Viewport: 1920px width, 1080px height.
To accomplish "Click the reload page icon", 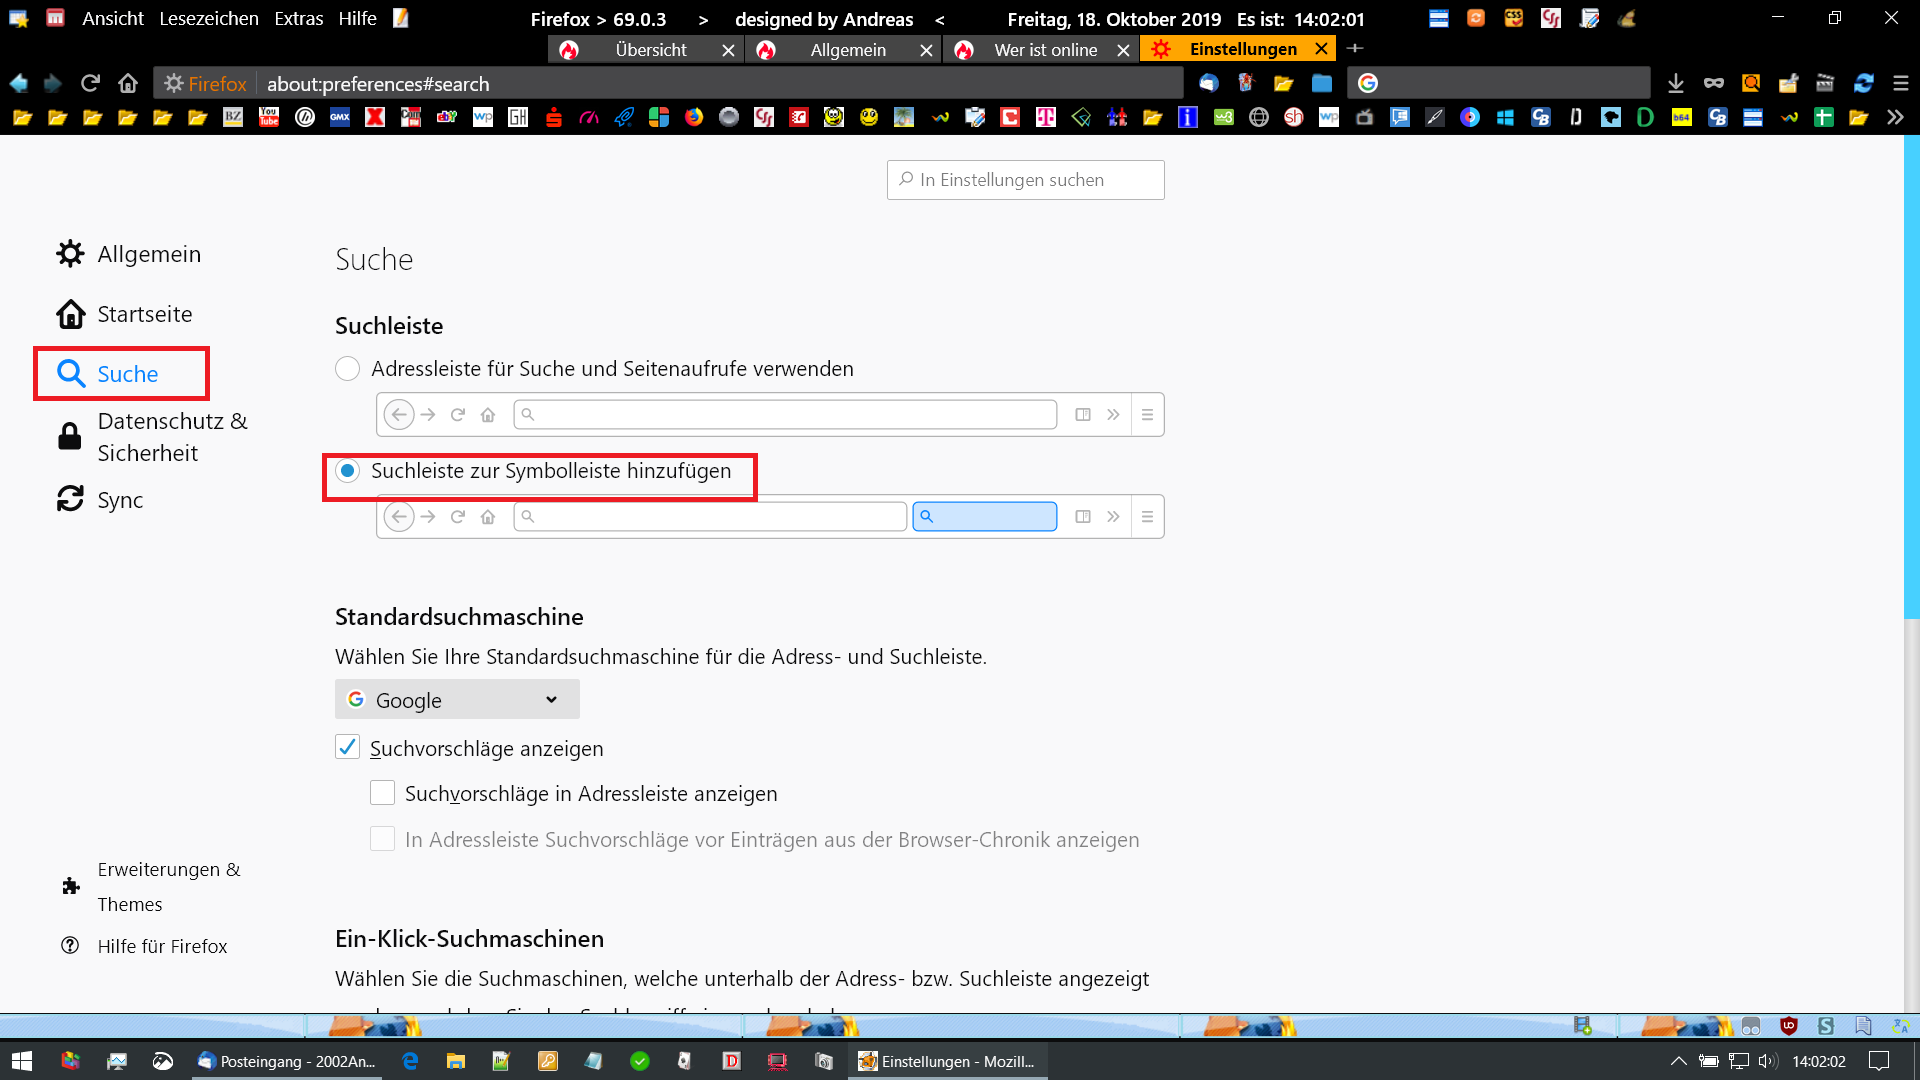I will 91,83.
